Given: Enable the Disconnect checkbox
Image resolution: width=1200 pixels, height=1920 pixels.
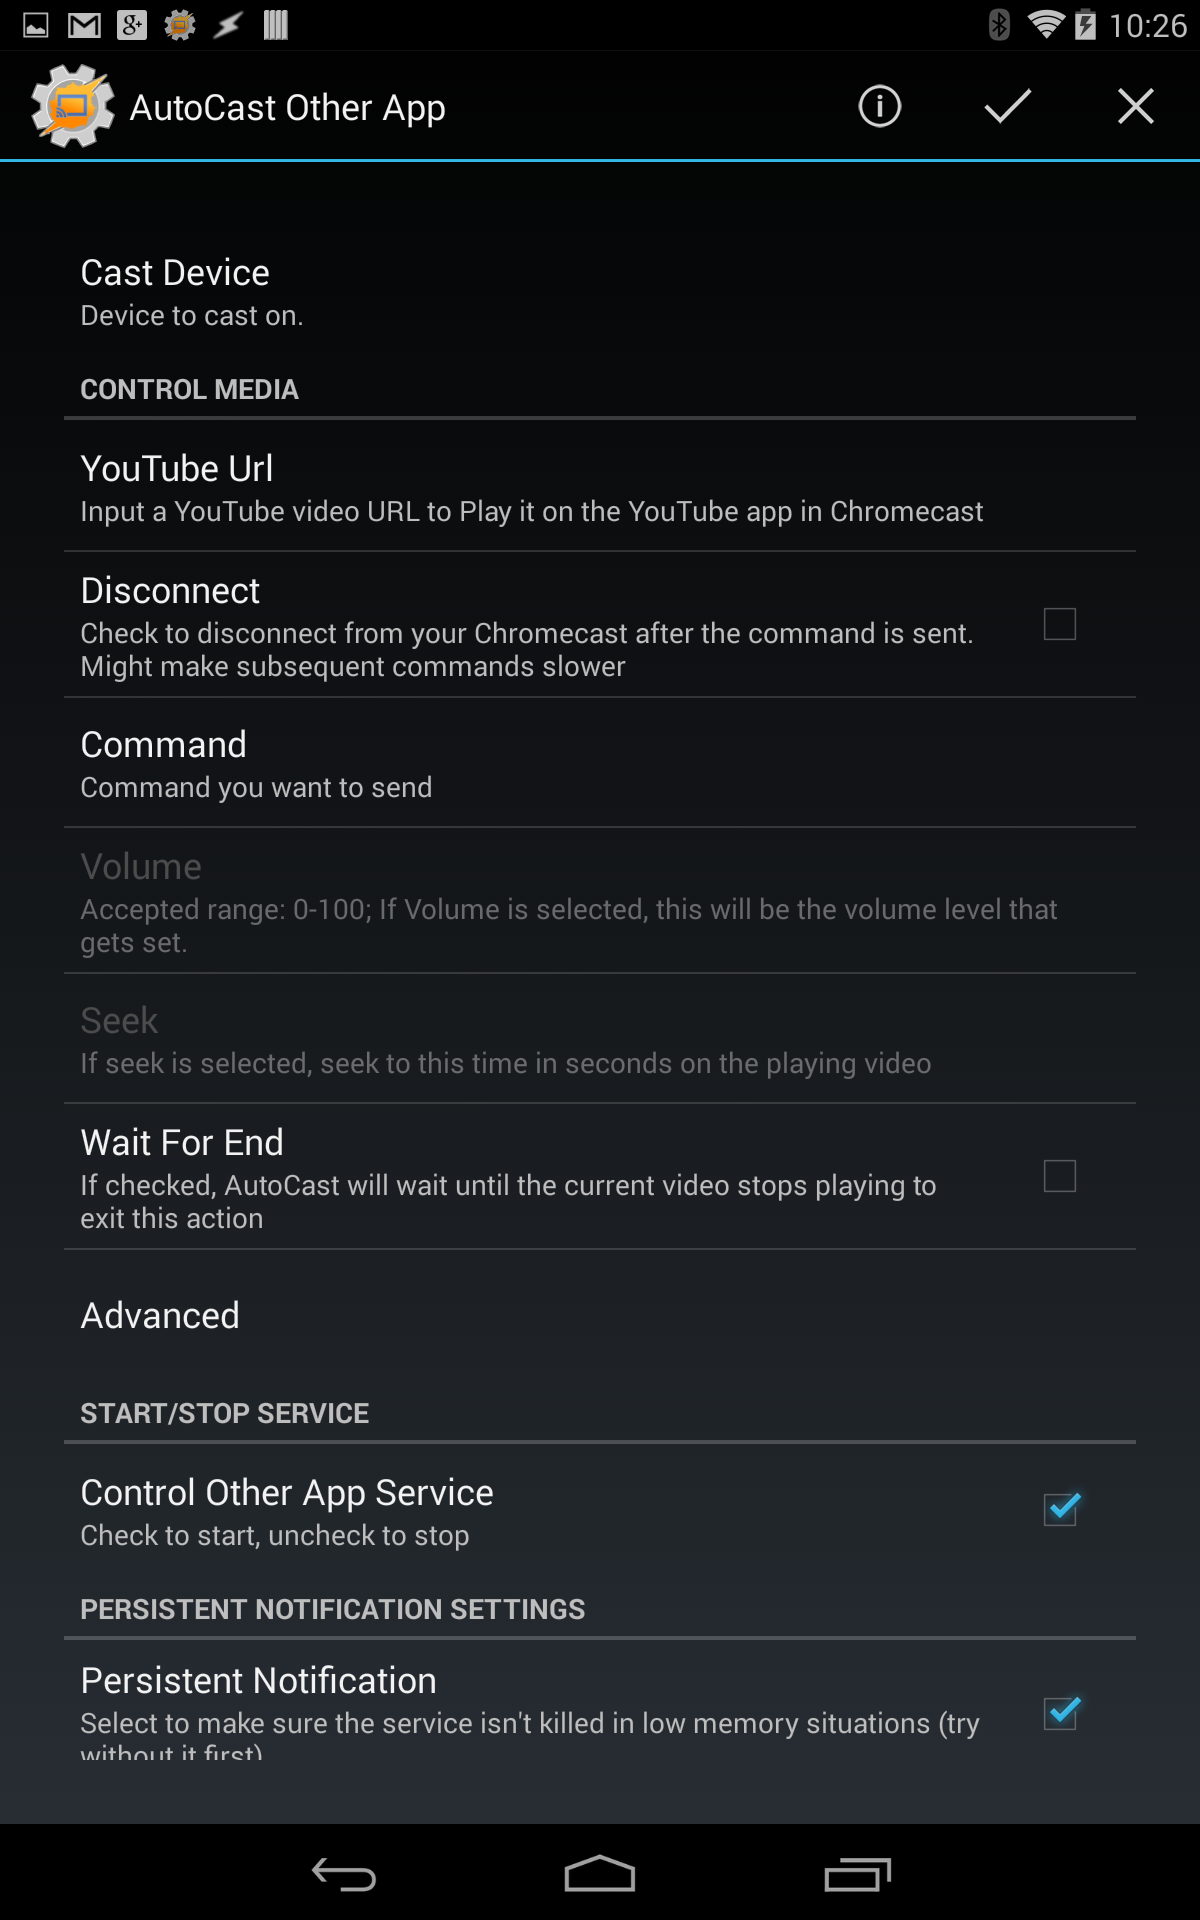Looking at the screenshot, I should click(1061, 625).
